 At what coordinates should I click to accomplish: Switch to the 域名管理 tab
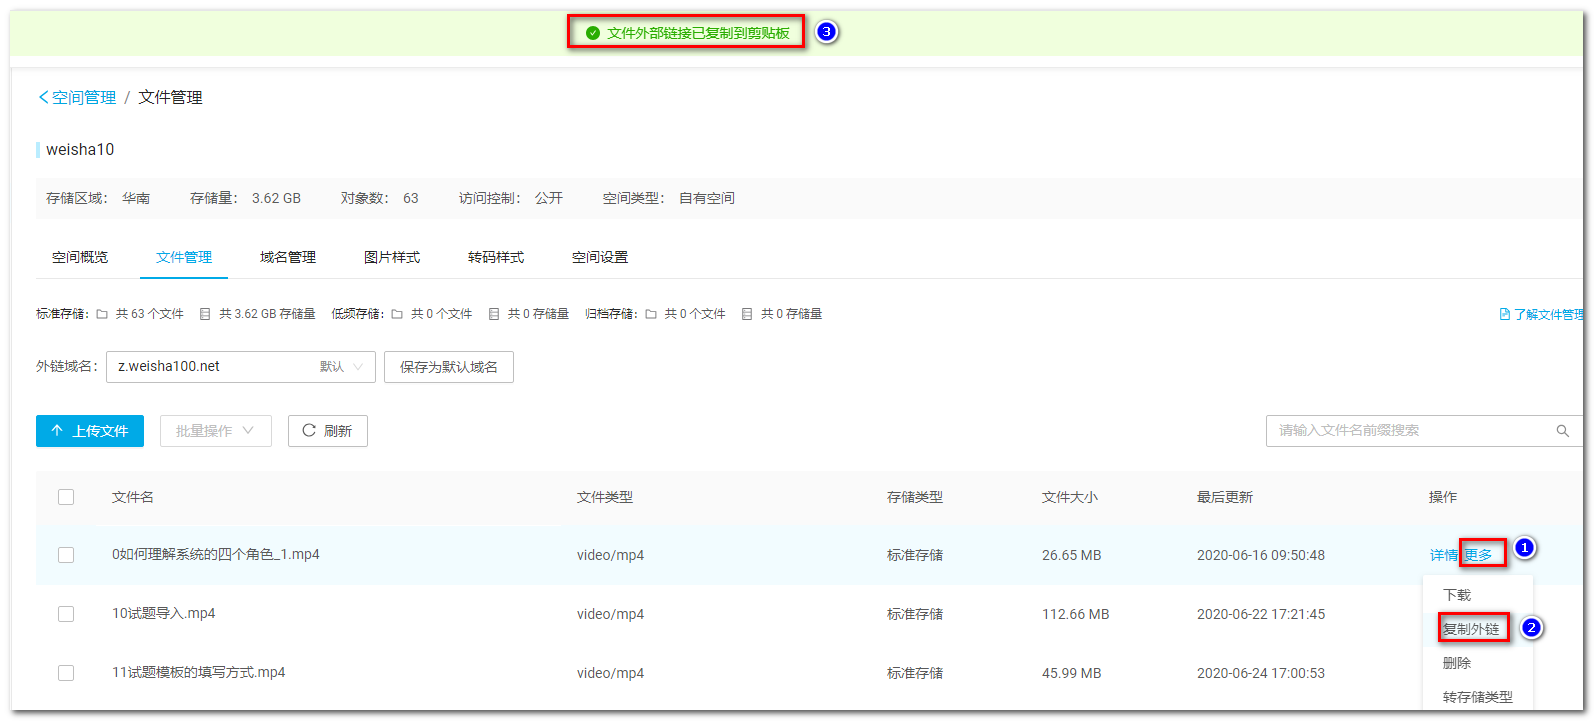click(288, 257)
